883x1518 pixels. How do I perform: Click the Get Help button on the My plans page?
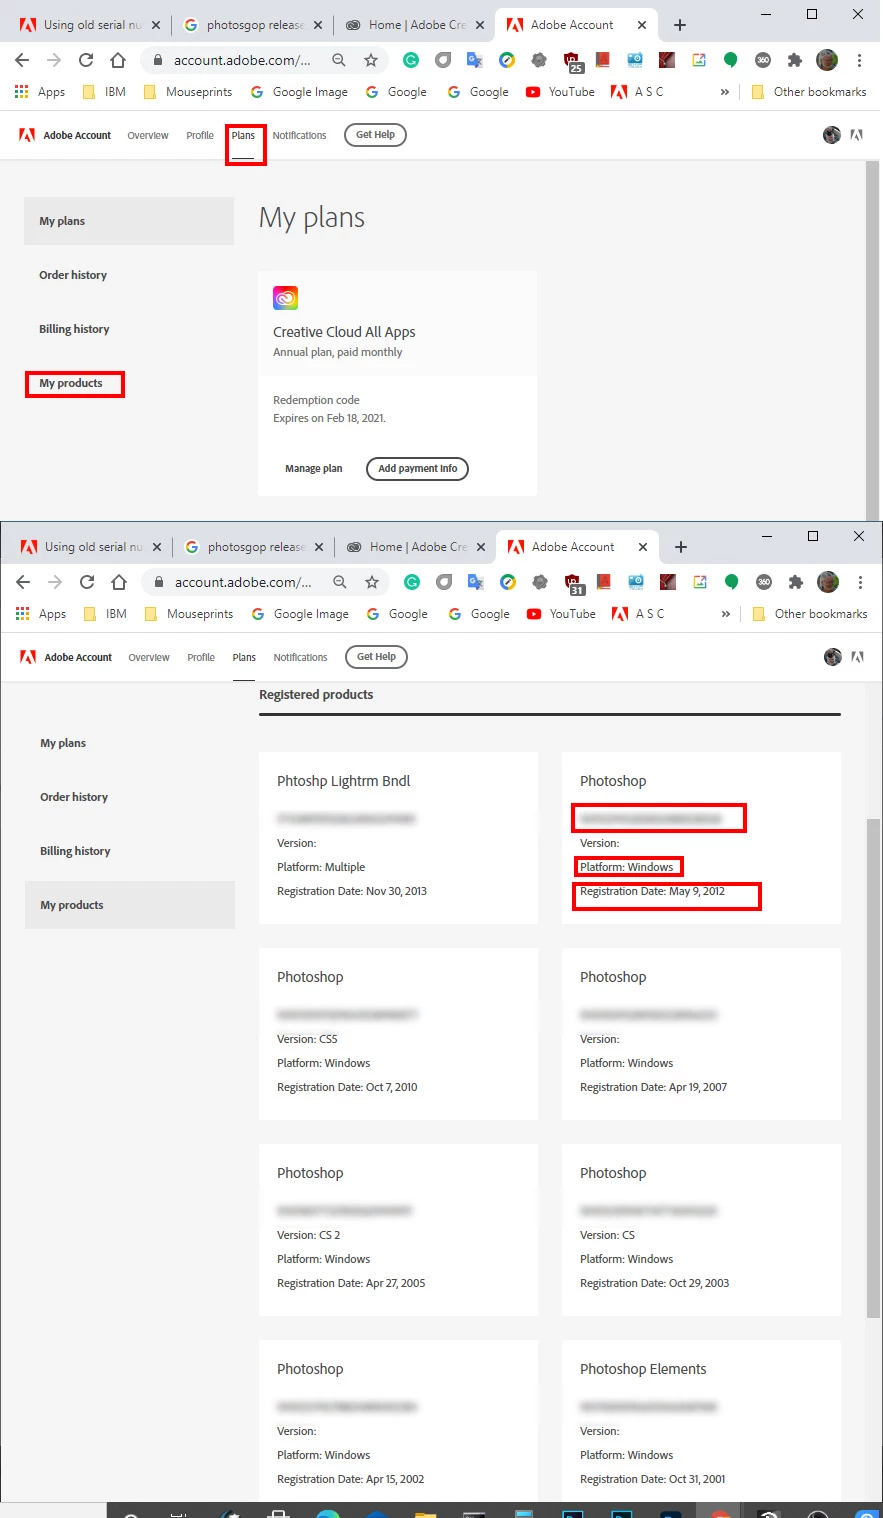(375, 135)
